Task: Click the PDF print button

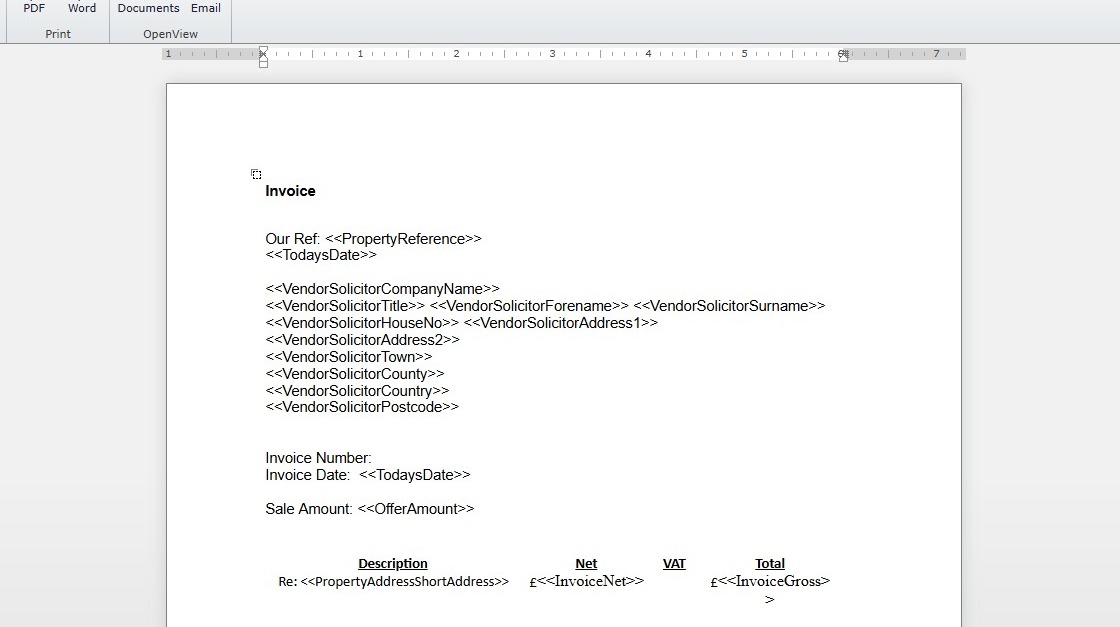Action: pyautogui.click(x=34, y=9)
